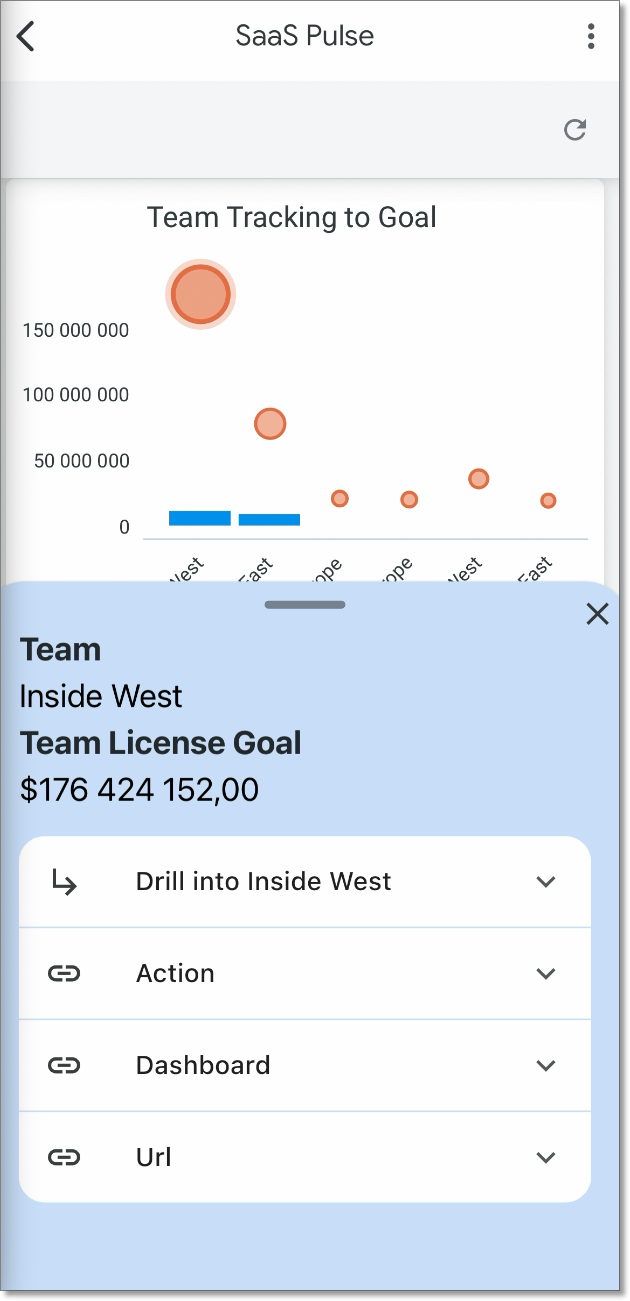Open the three-dot overflow menu
Image resolution: width=630 pixels, height=1301 pixels.
(591, 37)
